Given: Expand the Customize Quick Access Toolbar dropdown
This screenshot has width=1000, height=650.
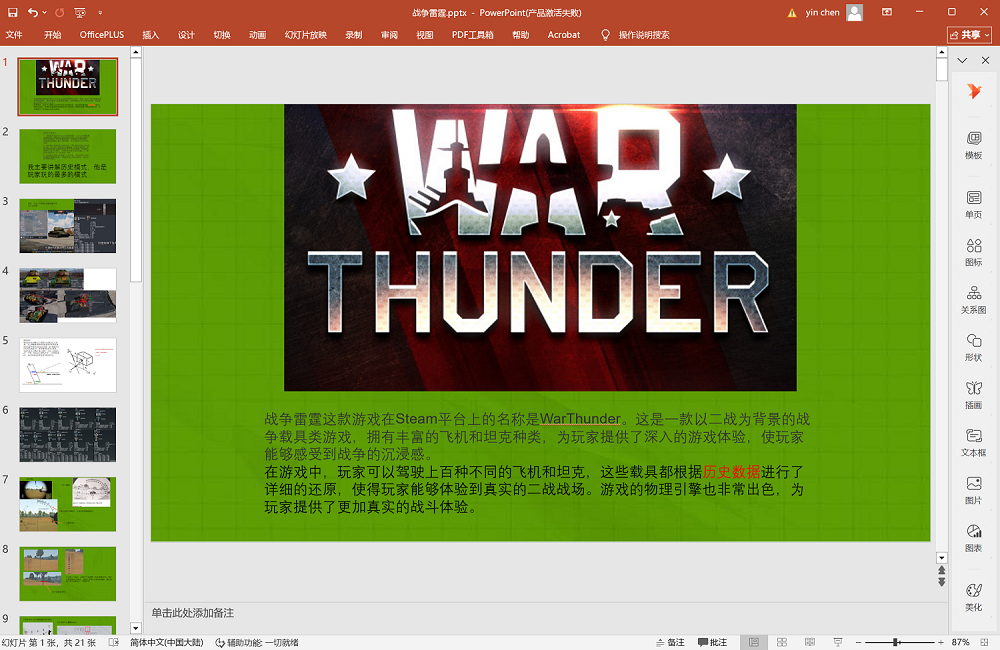Looking at the screenshot, I should 100,13.
